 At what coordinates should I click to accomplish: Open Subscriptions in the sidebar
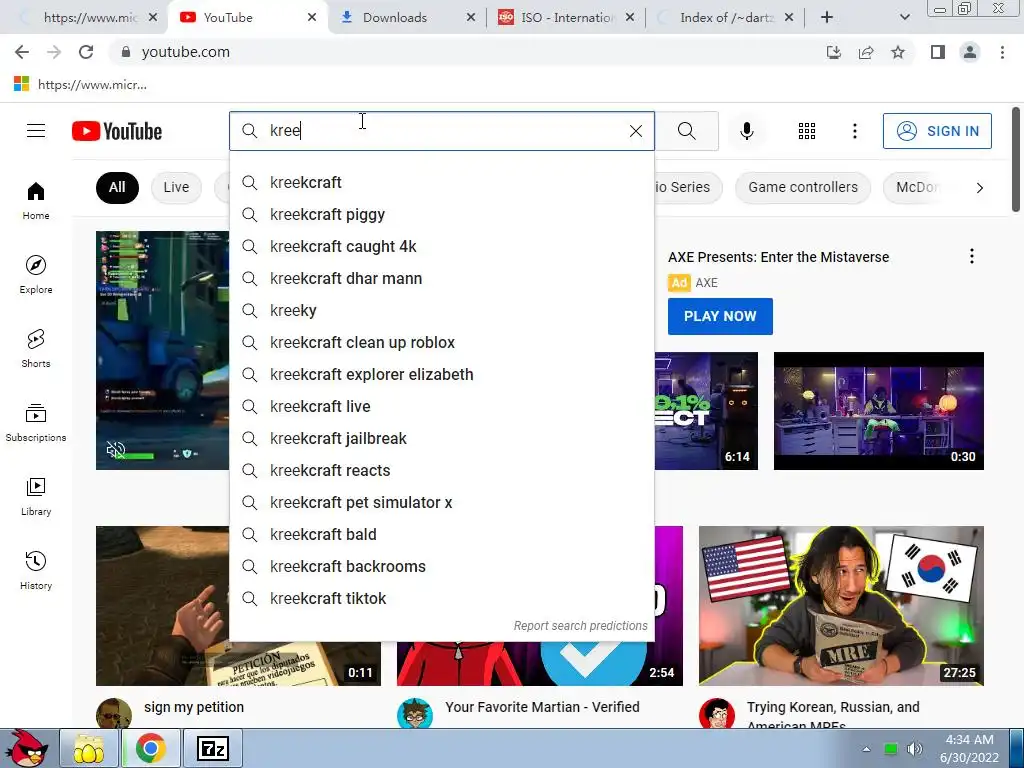(36, 423)
